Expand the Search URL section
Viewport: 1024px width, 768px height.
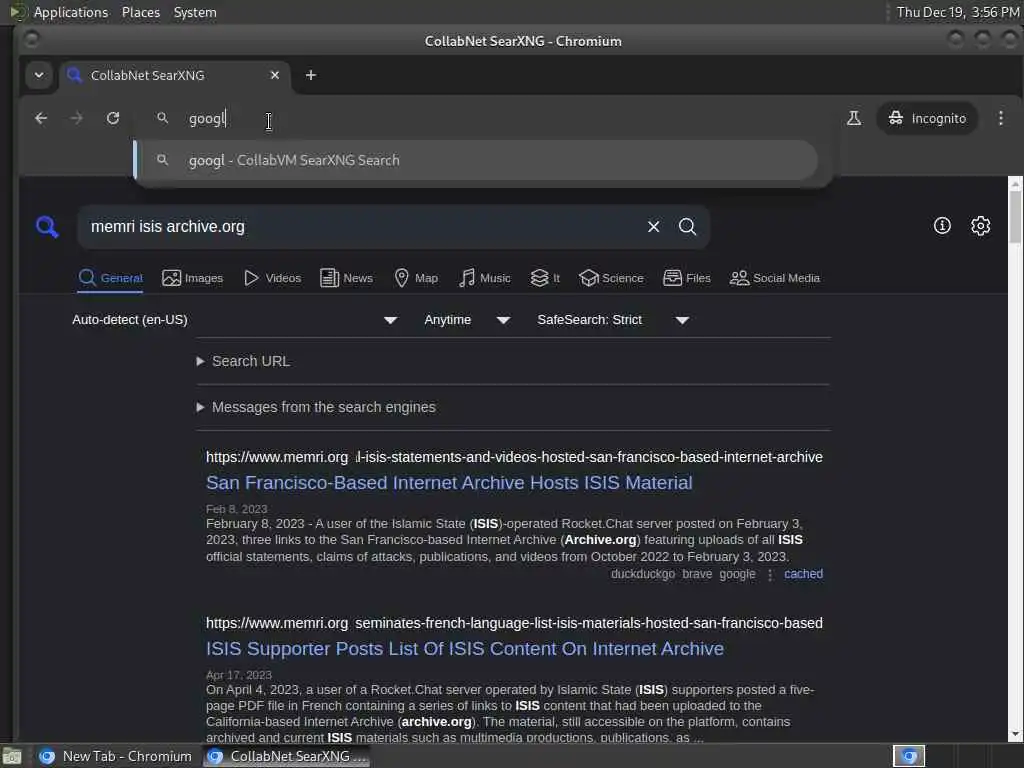pos(244,361)
